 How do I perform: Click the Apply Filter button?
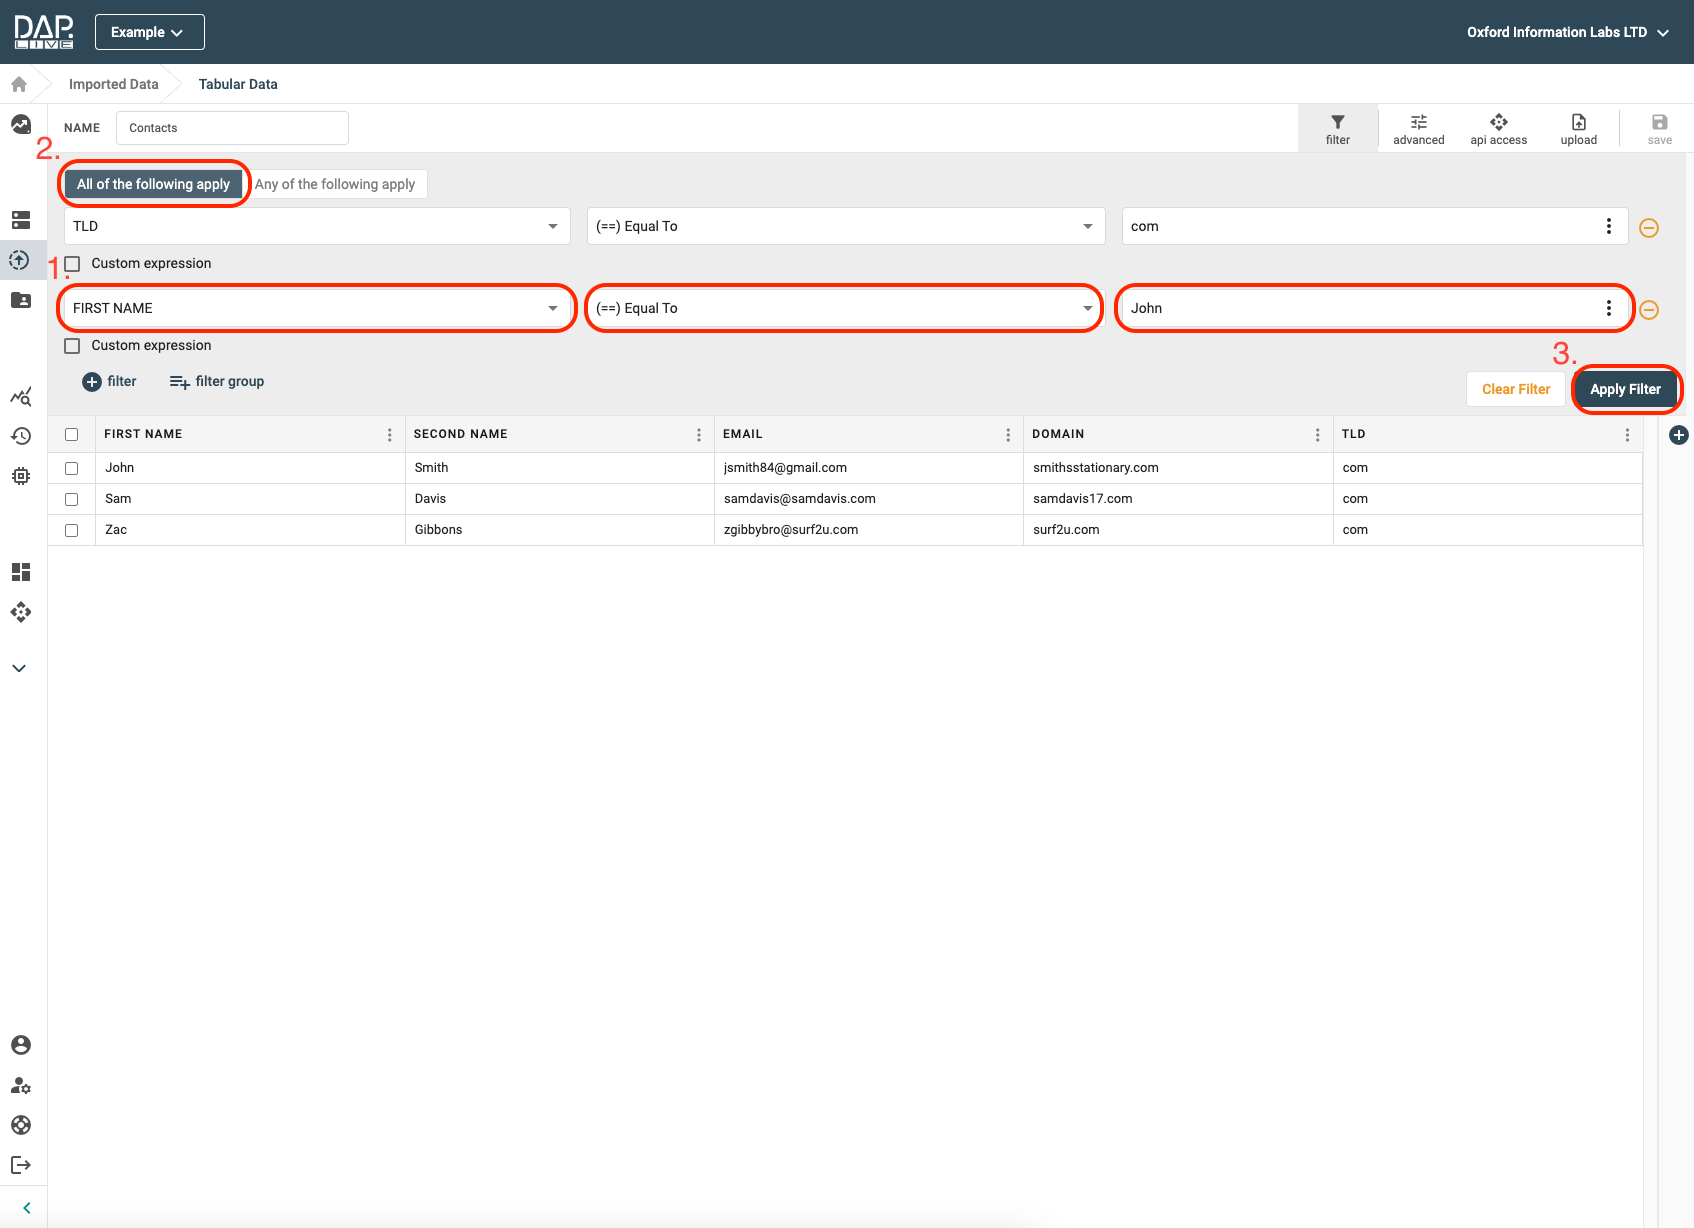click(1625, 389)
